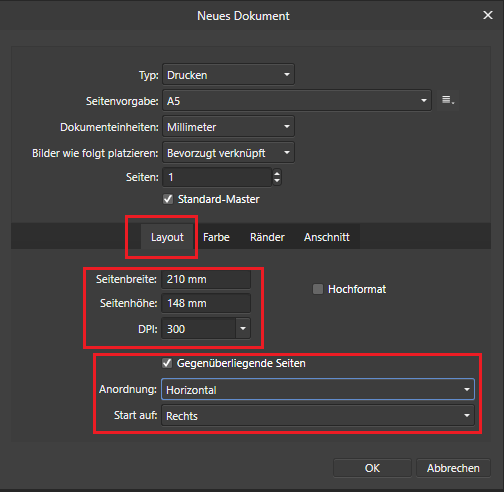Expand the DPI dropdown arrow

point(243,329)
